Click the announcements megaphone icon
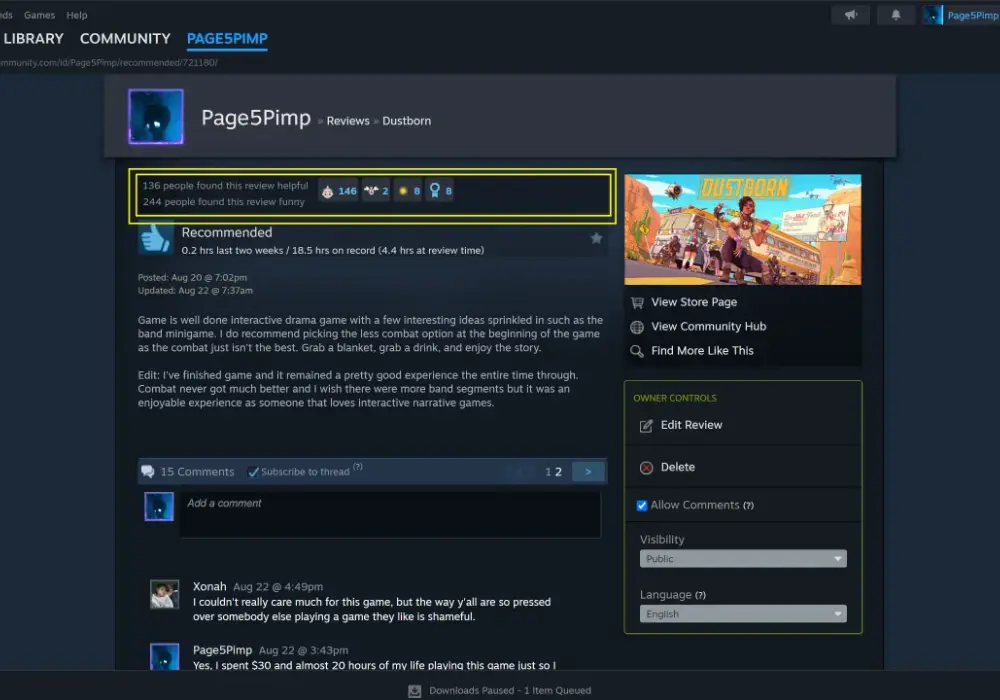The width and height of the screenshot is (1000, 700). click(x=850, y=15)
